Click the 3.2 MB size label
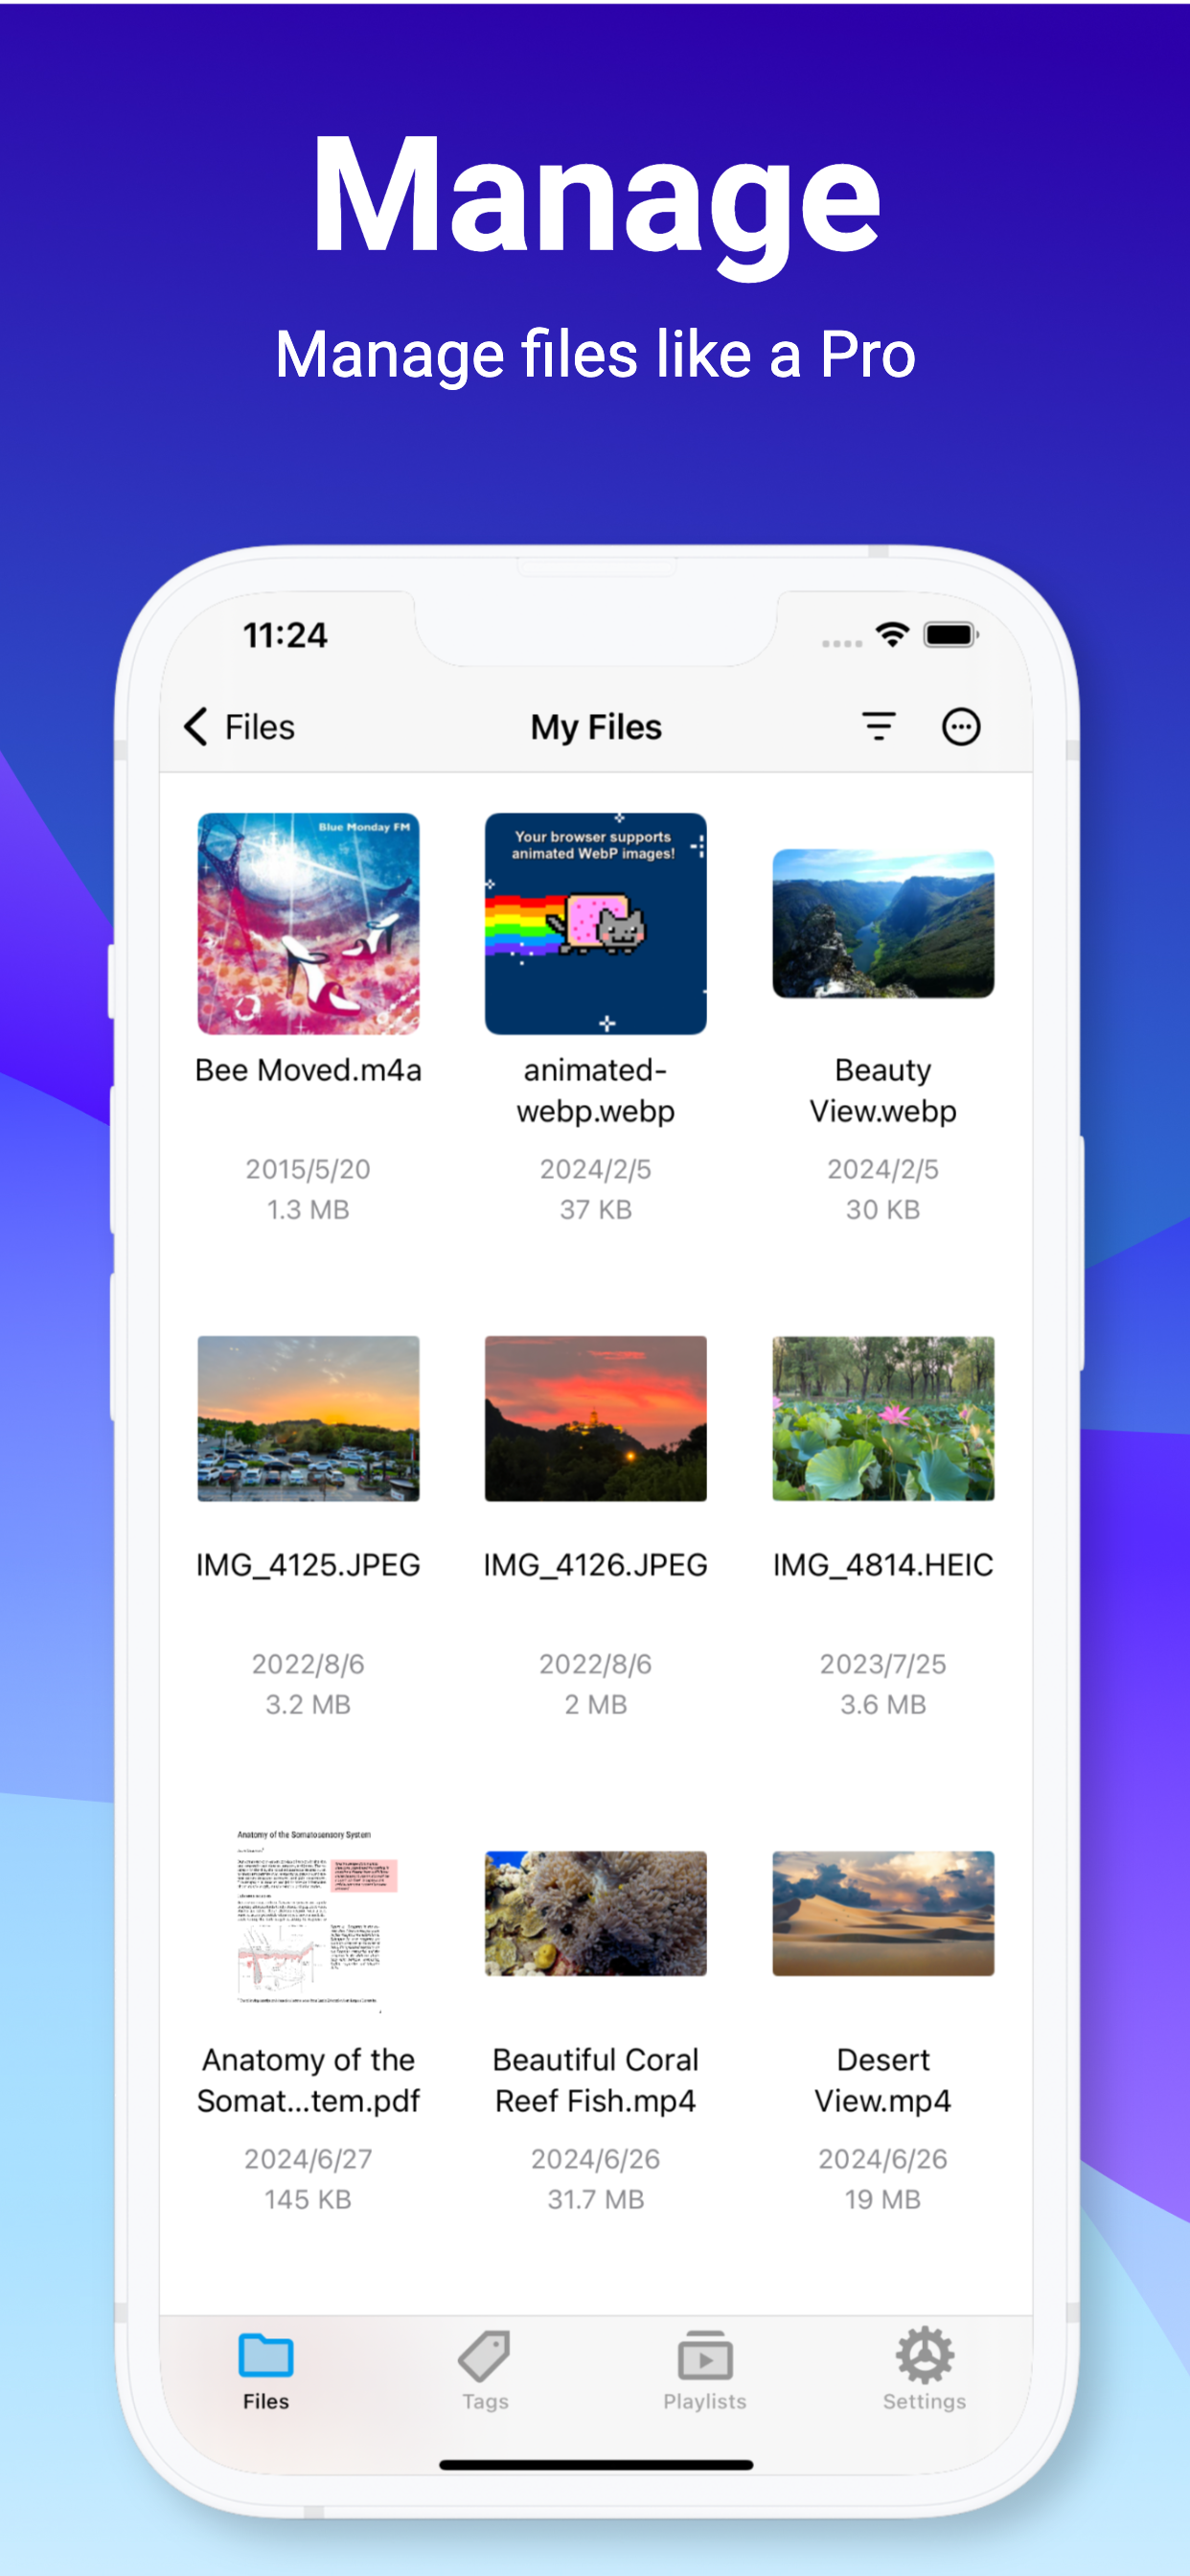Screen dimensions: 1190x2576 click(x=308, y=1704)
